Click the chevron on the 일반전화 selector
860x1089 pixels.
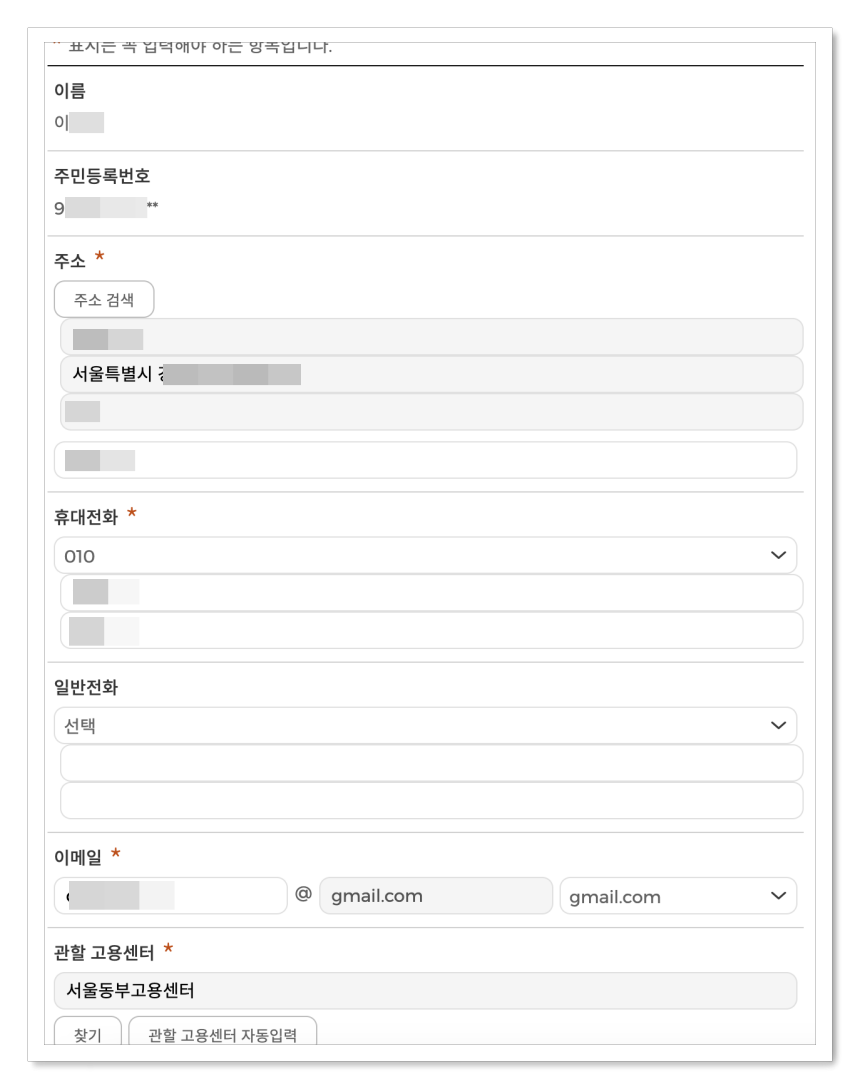[x=781, y=725]
